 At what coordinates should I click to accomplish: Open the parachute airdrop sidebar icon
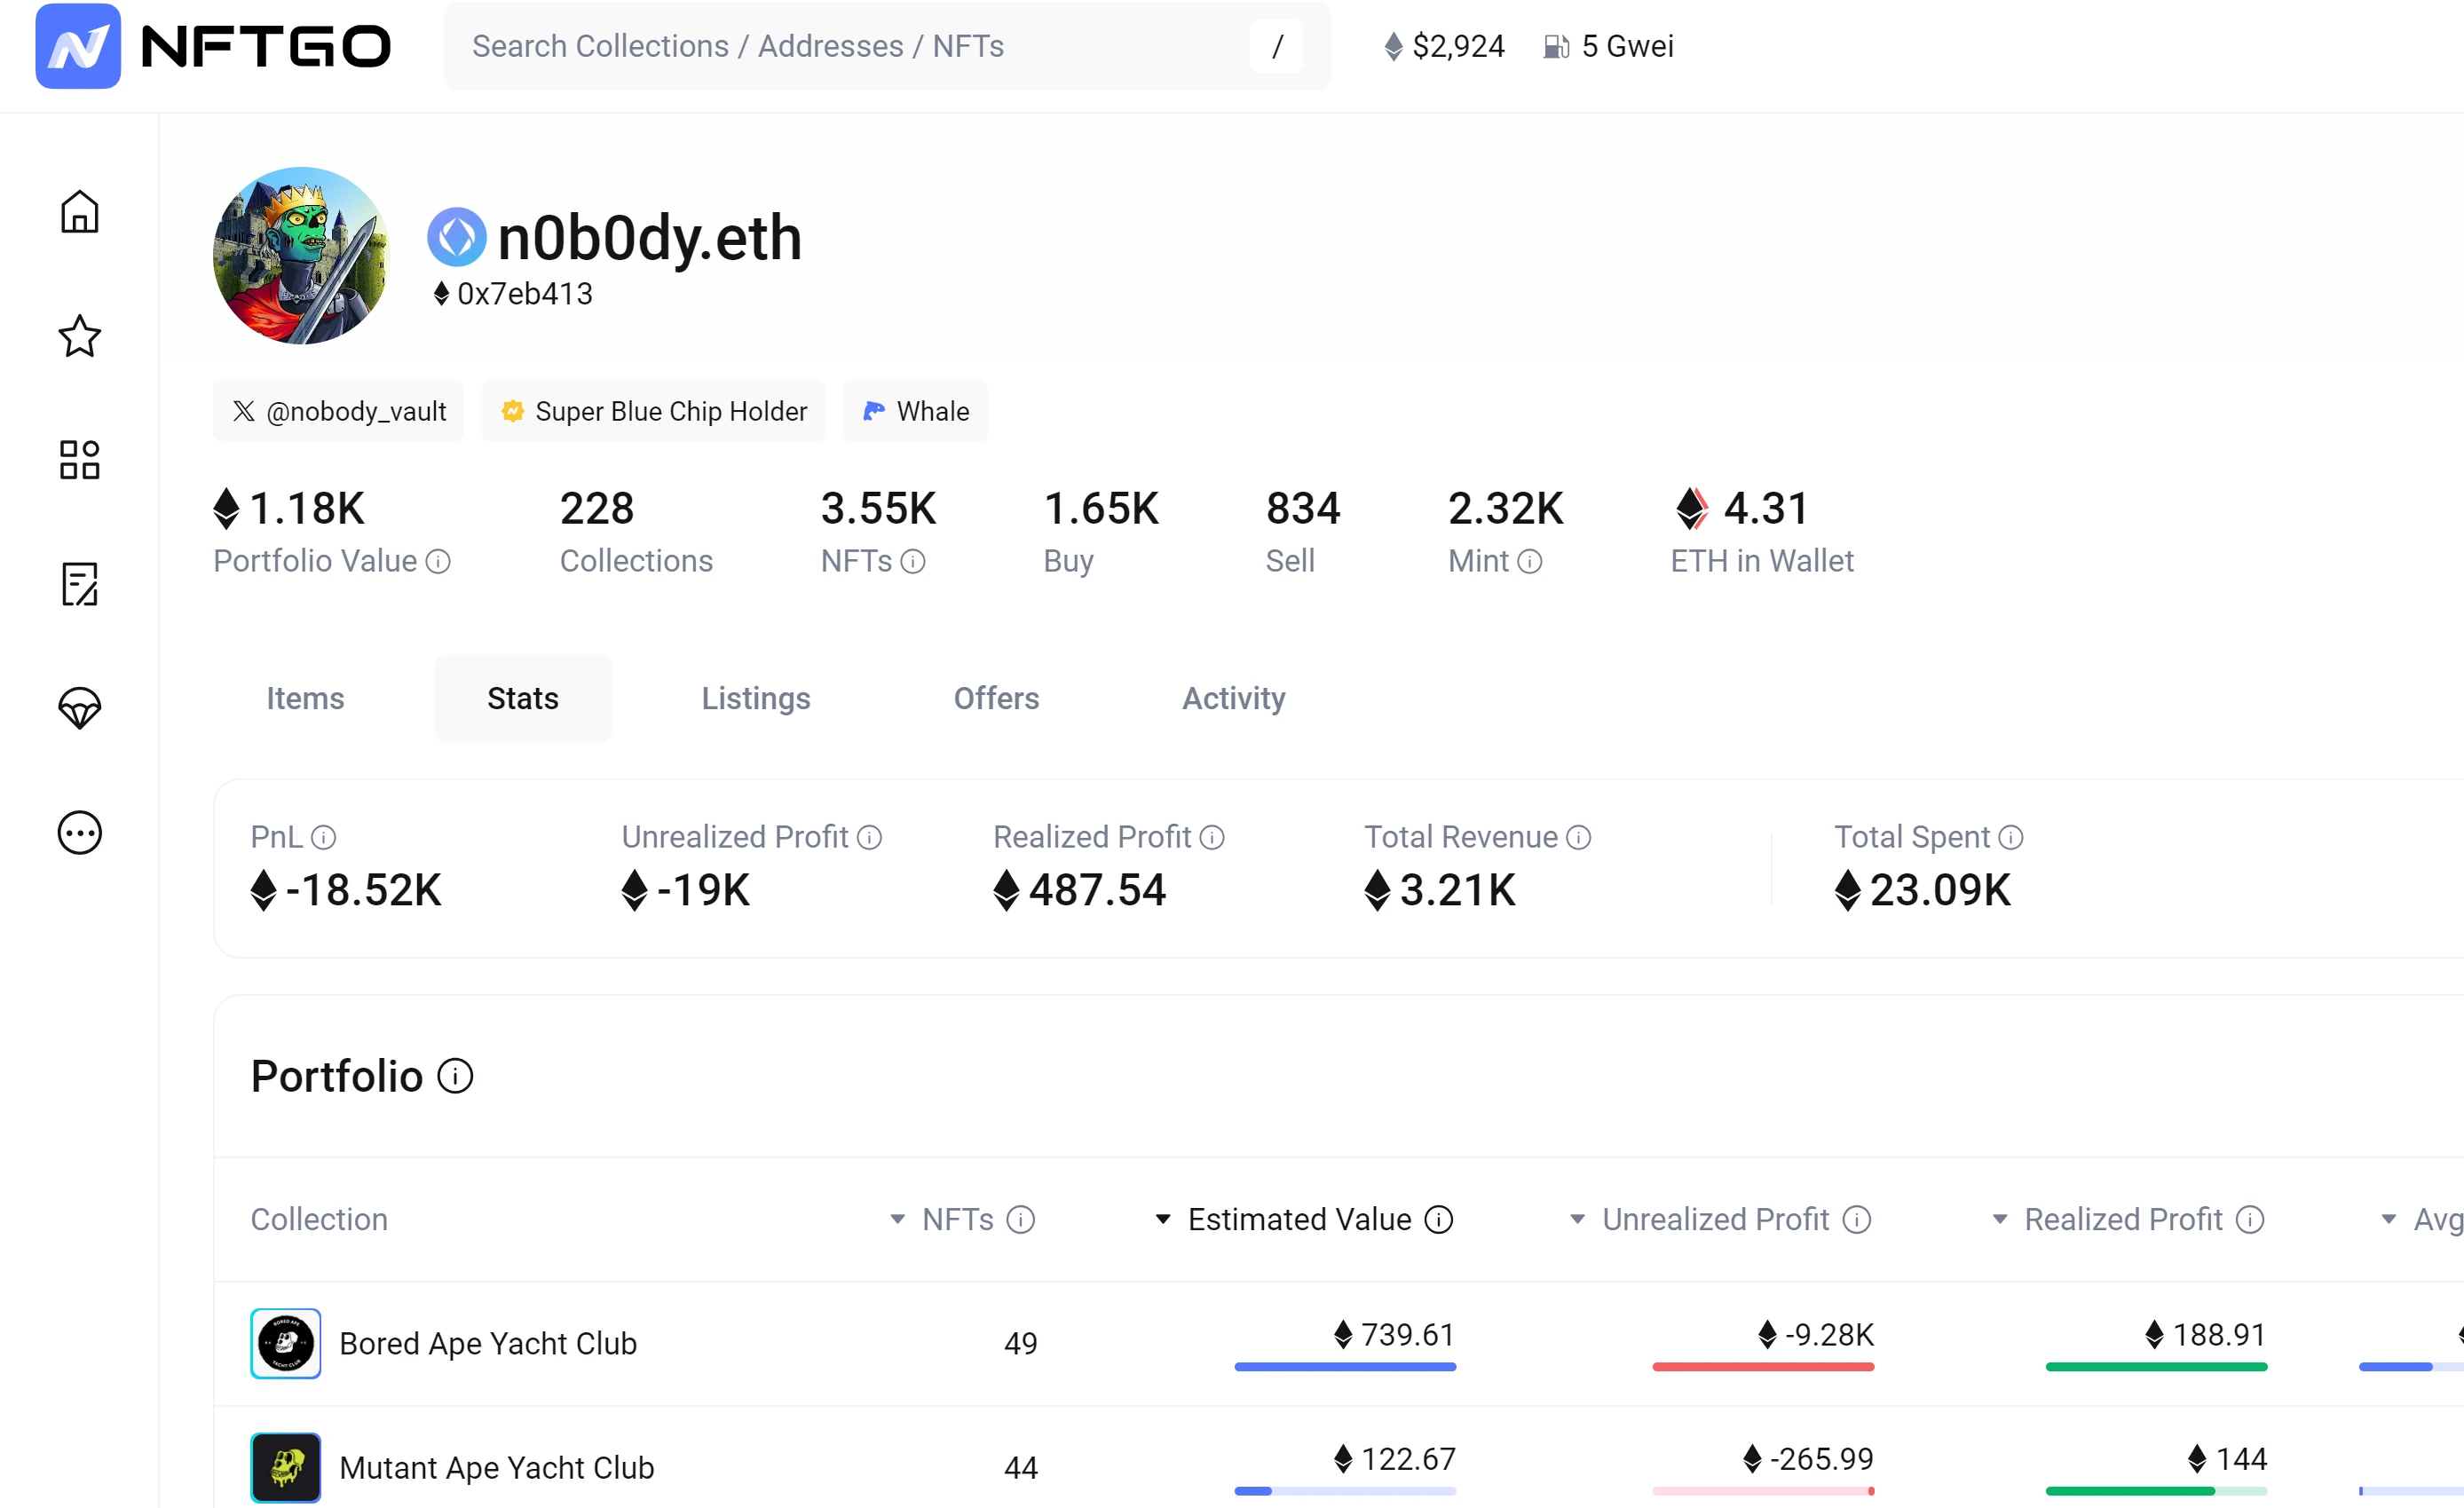(79, 708)
